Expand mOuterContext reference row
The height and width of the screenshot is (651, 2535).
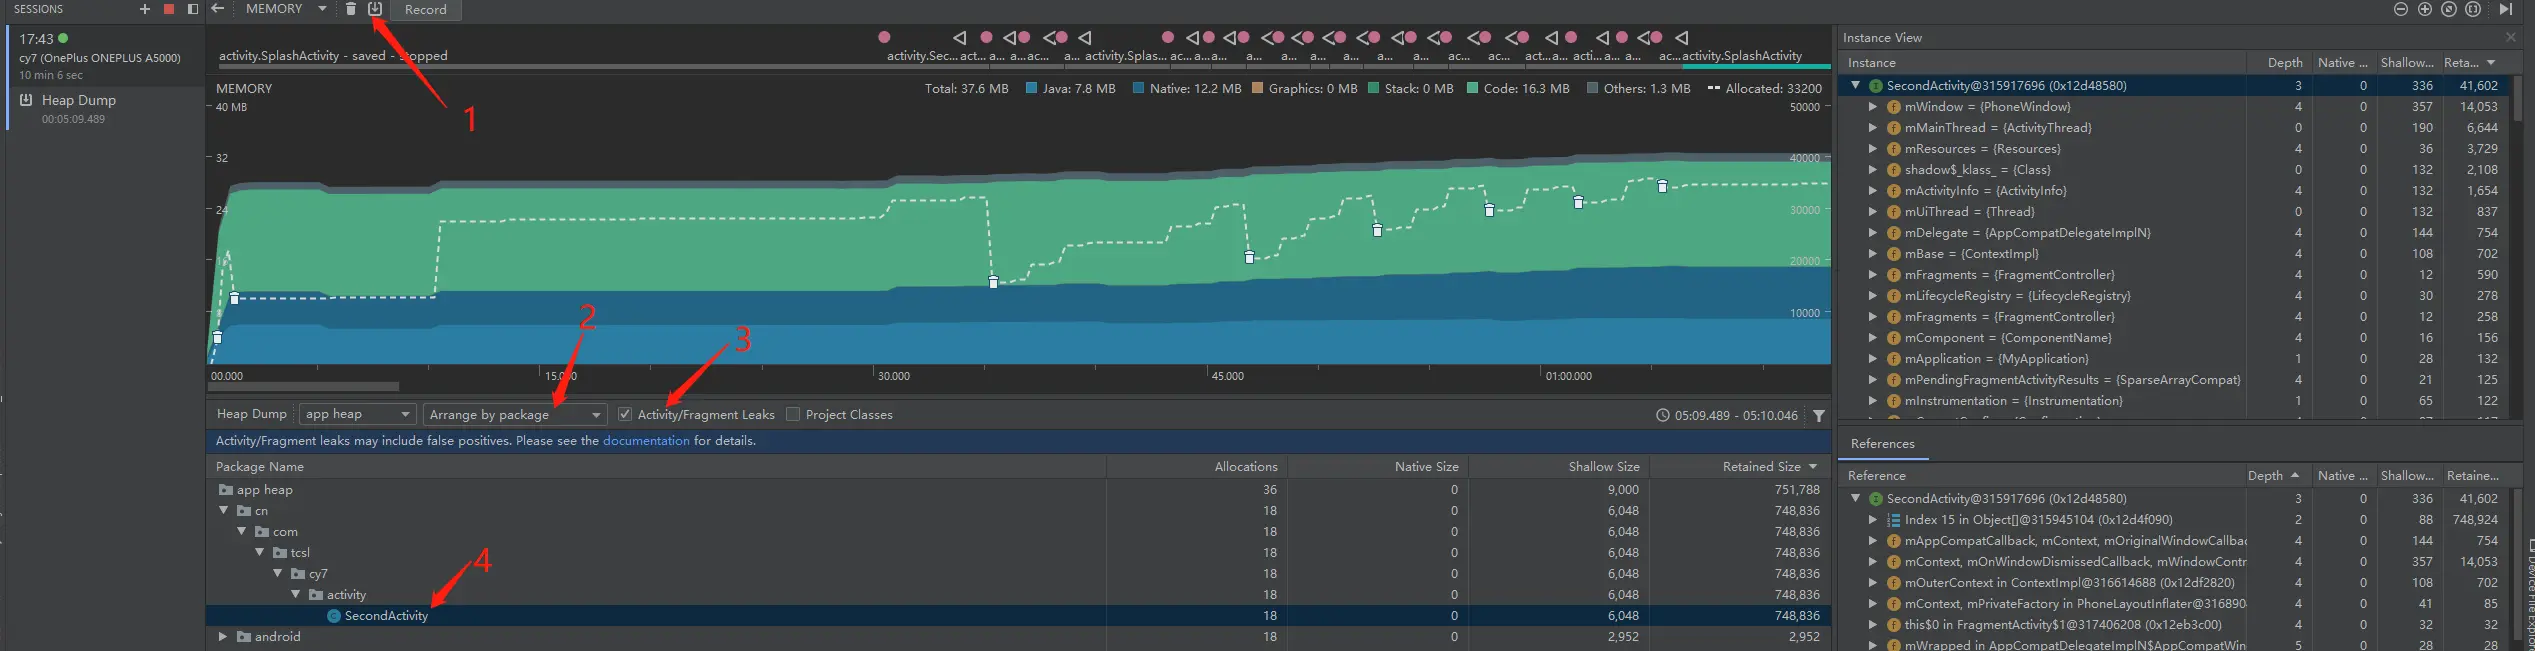tap(1873, 583)
